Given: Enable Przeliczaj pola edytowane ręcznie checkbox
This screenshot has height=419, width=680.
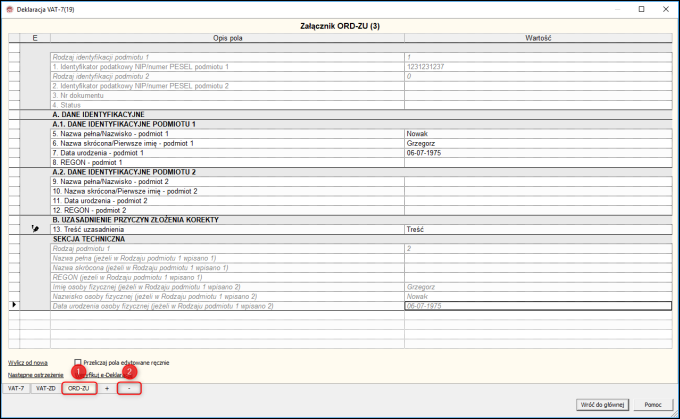Looking at the screenshot, I should 78,362.
